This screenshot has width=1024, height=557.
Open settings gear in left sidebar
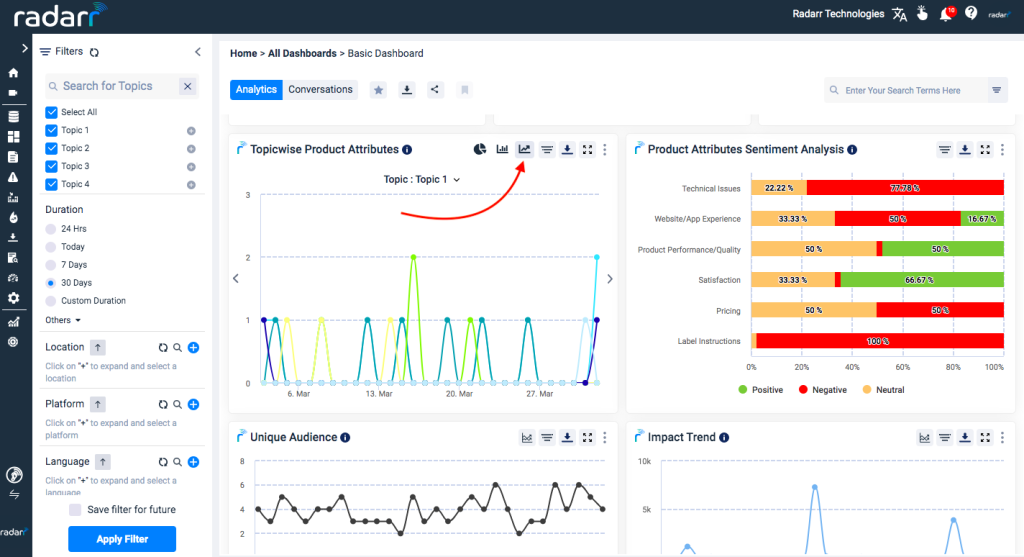point(13,298)
